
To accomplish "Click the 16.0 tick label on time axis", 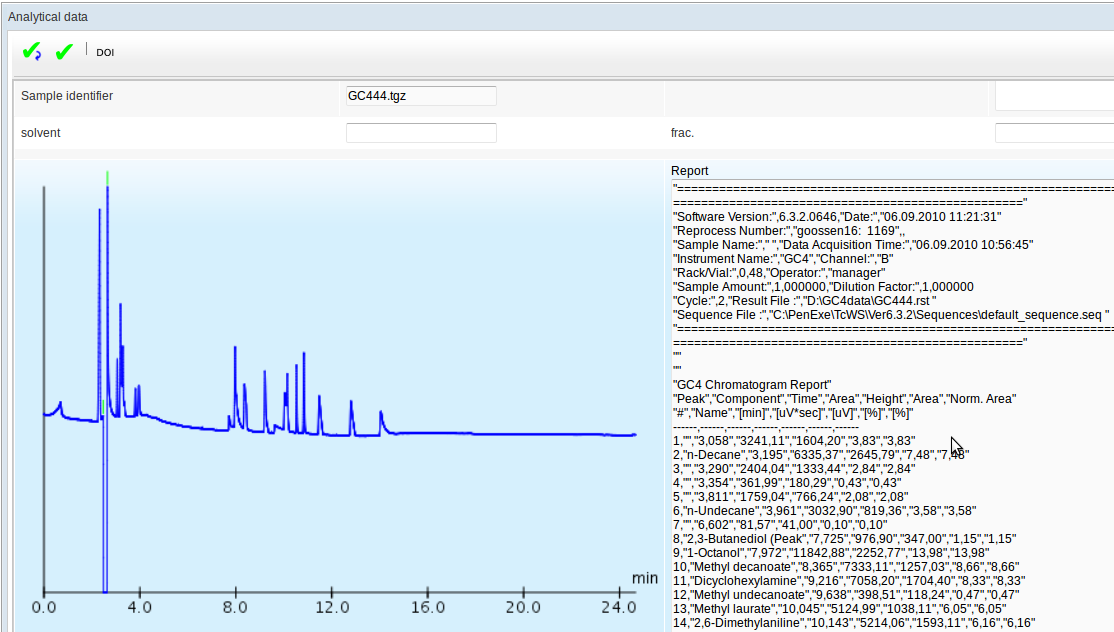I will point(427,607).
